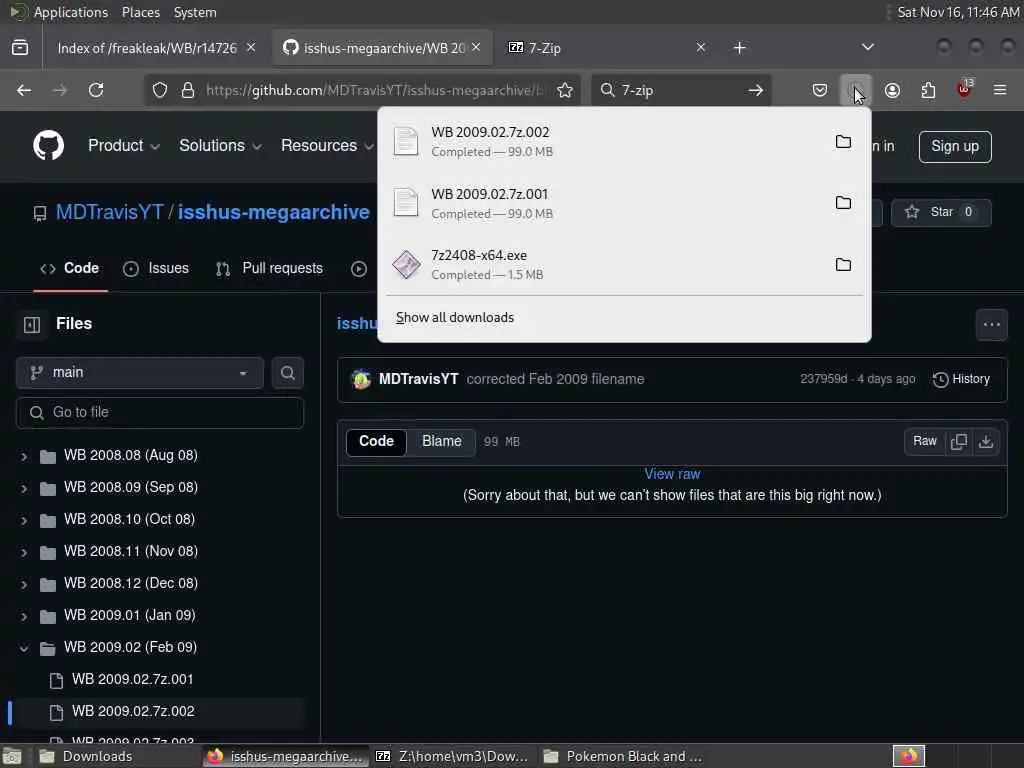
Task: Bookmark this page with star icon
Action: point(565,90)
